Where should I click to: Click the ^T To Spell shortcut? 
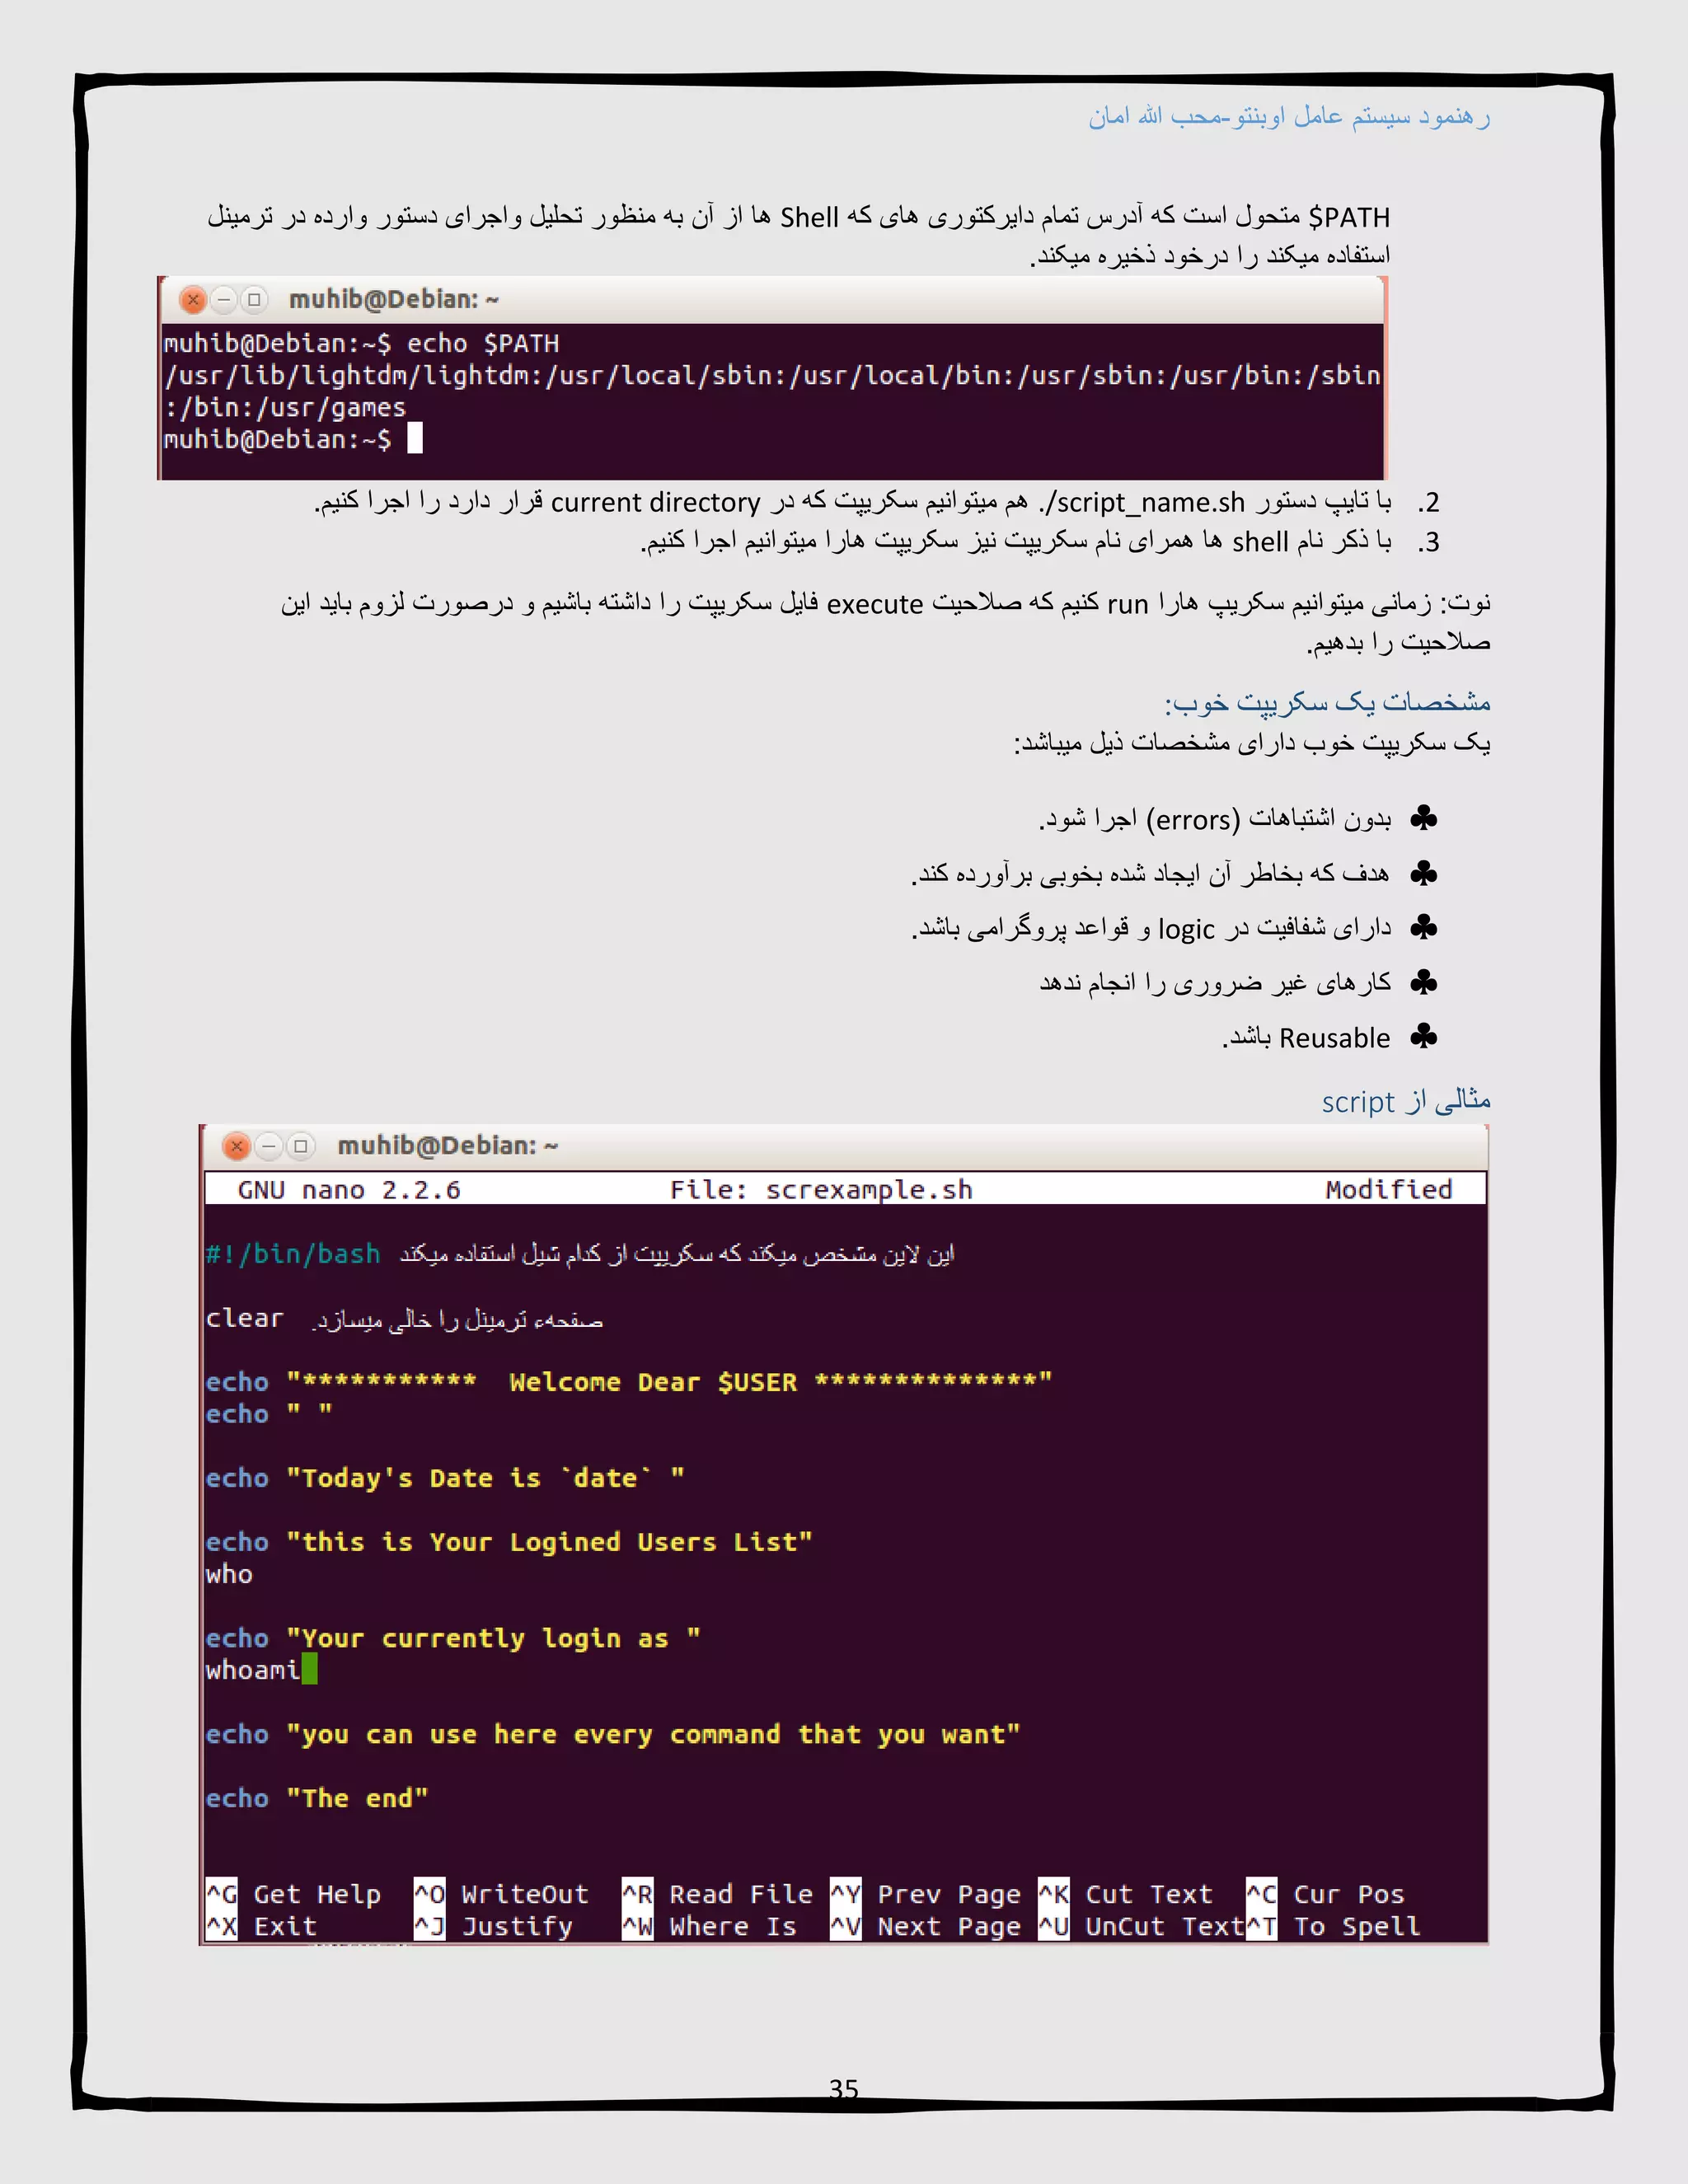coord(1334,1926)
